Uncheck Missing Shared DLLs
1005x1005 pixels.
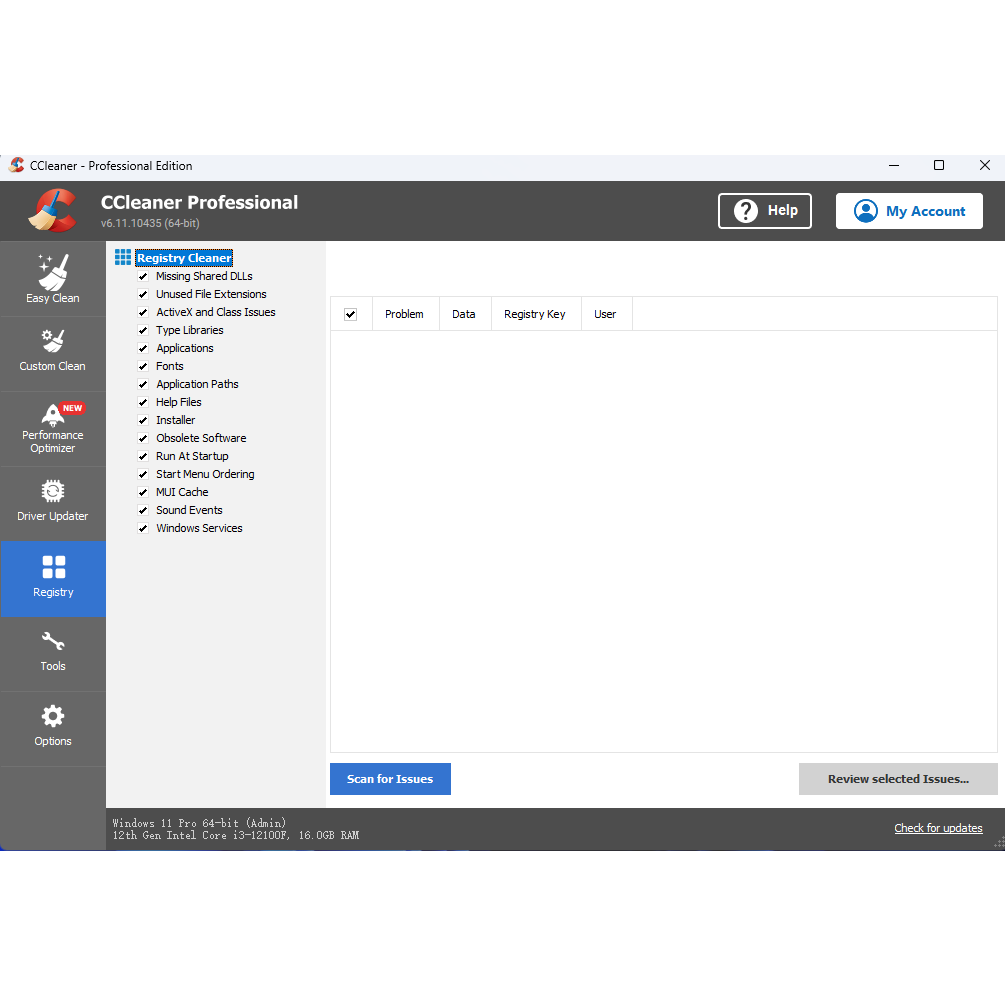coord(143,276)
